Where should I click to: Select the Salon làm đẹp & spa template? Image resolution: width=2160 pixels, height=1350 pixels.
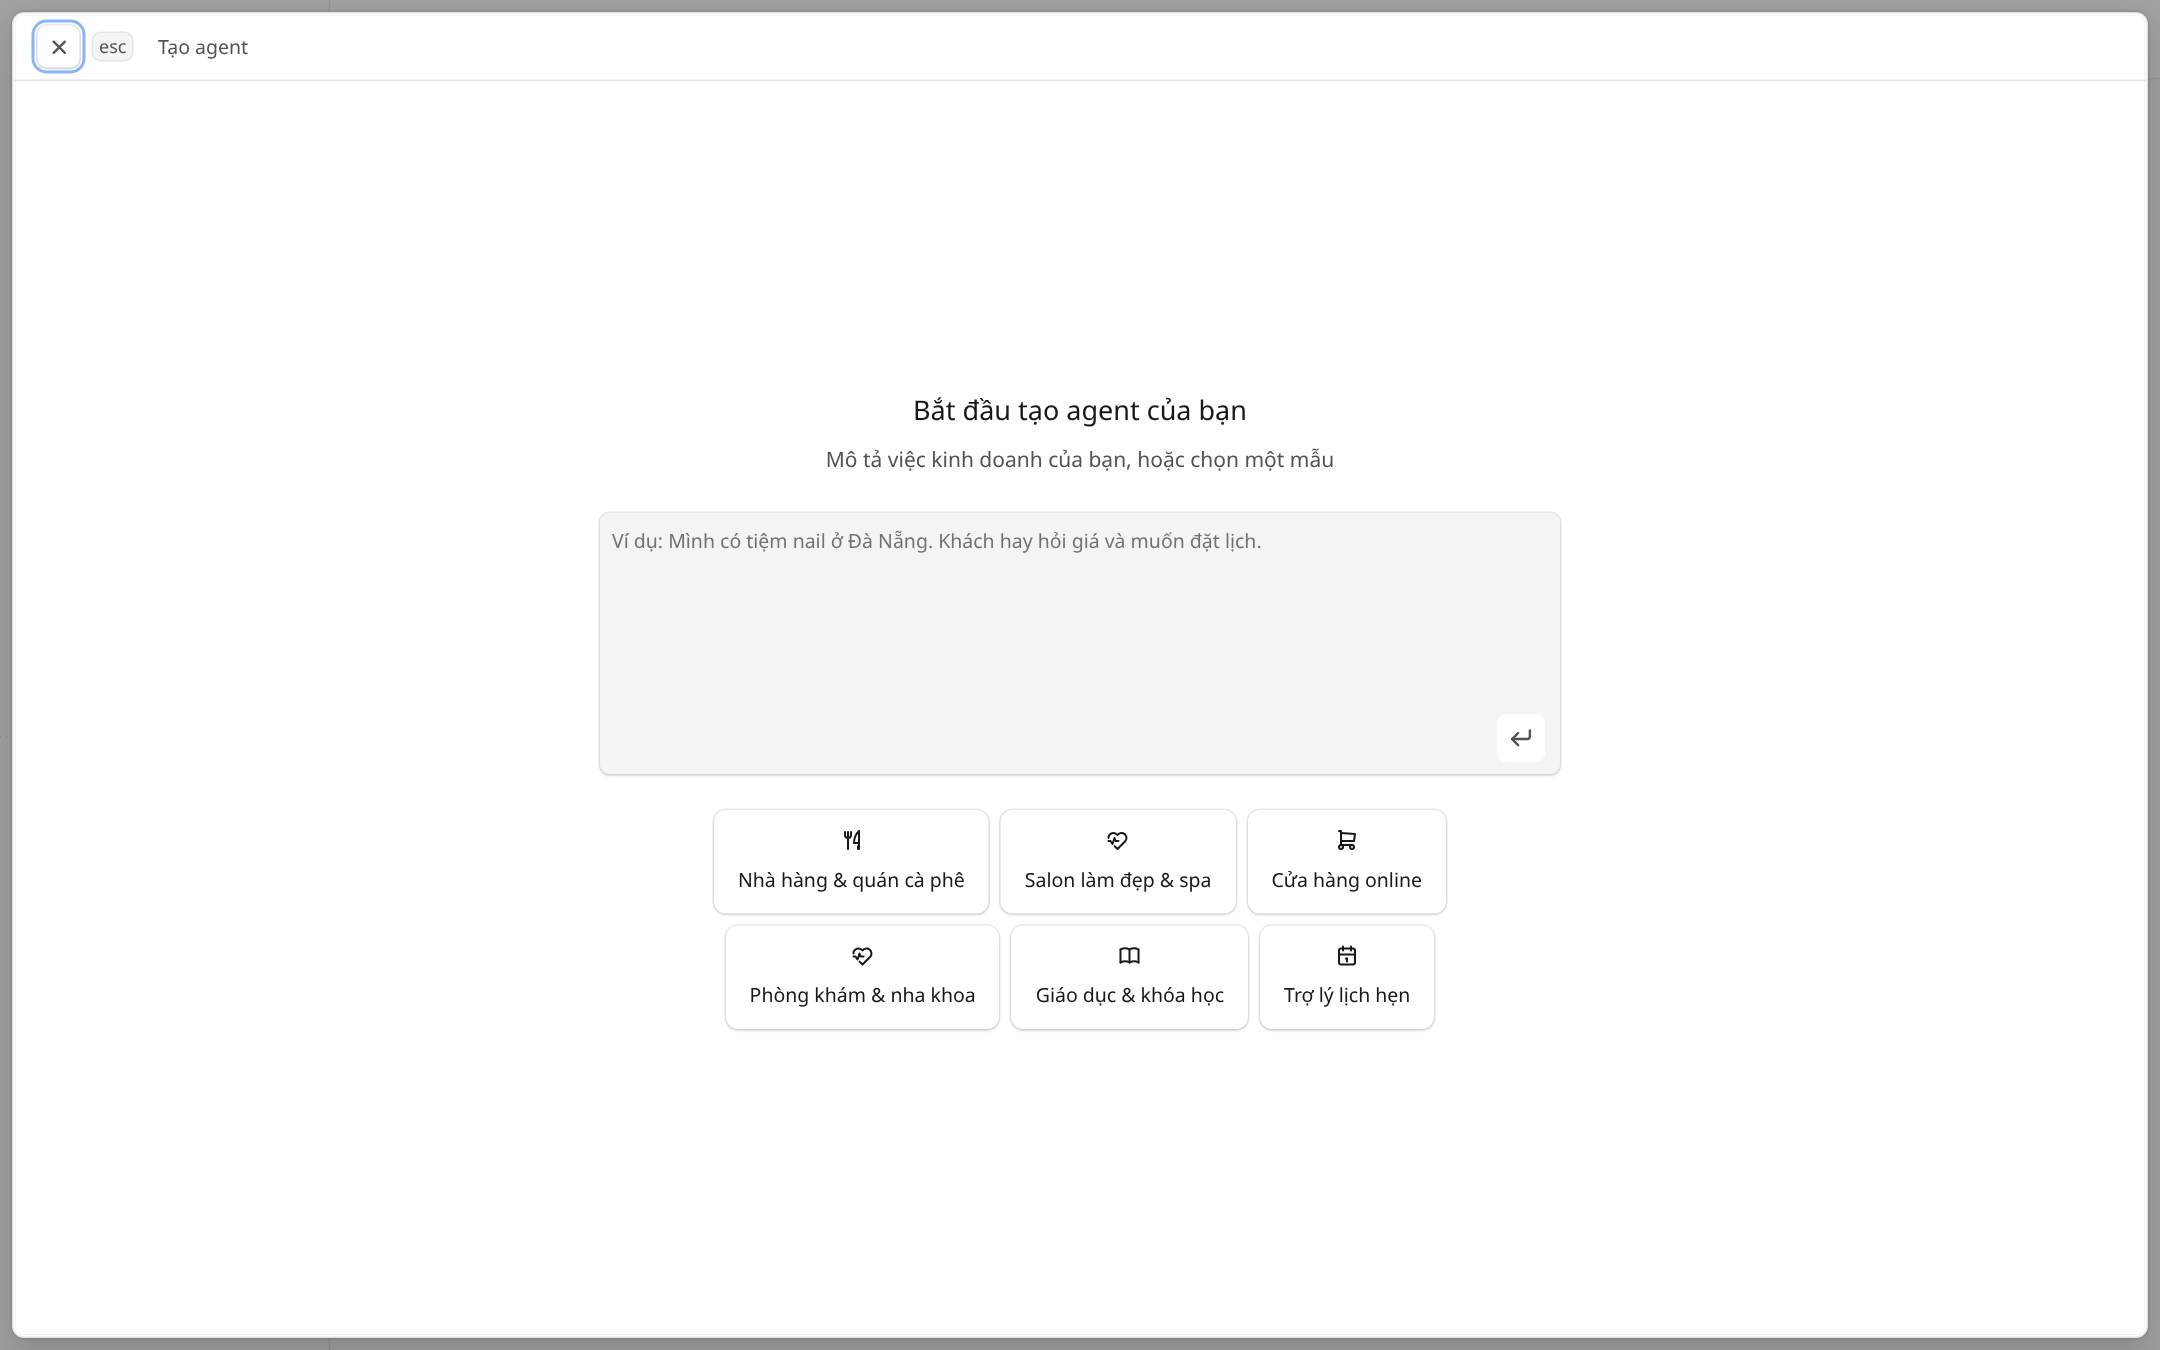tap(1118, 861)
